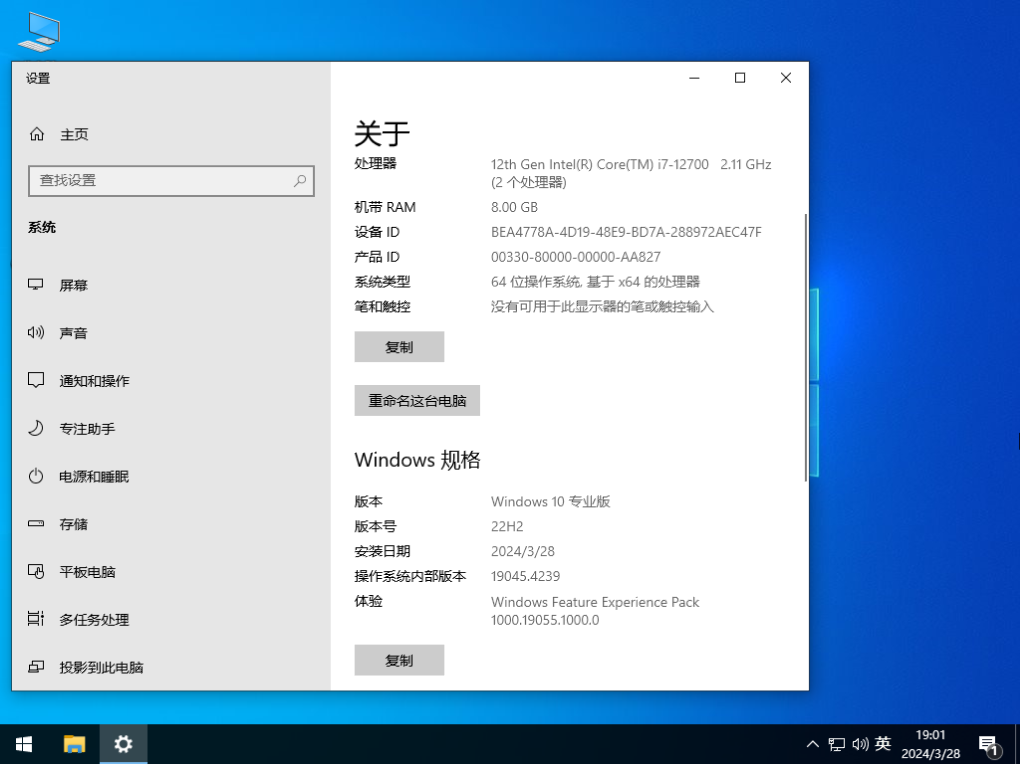The width and height of the screenshot is (1020, 764).
Task: Open the volume control in system tray
Action: point(860,744)
